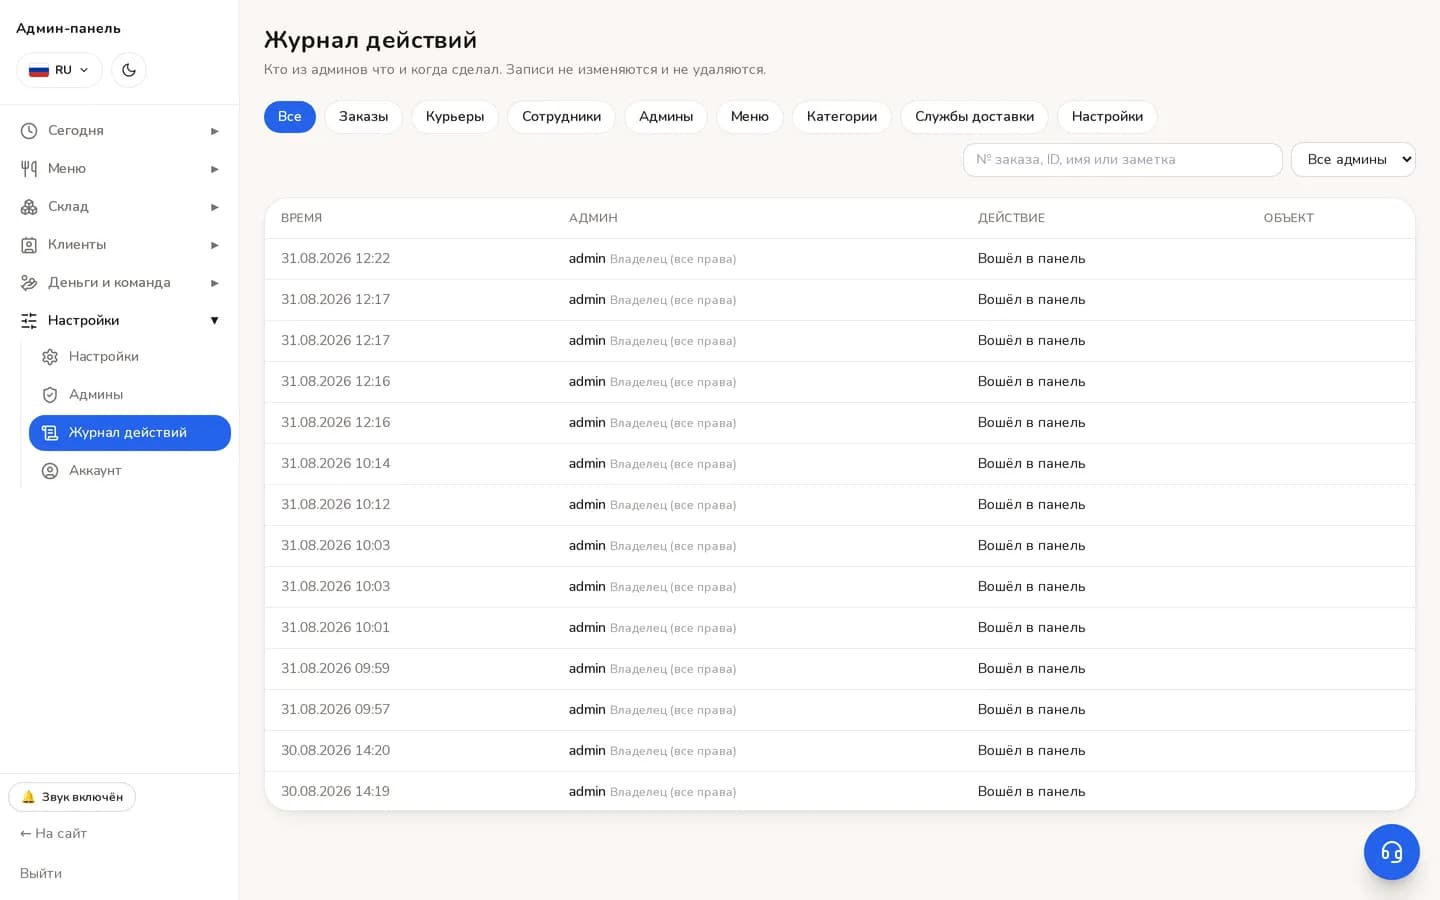Click the Выйти logout link
The image size is (1440, 900).
[x=41, y=873]
